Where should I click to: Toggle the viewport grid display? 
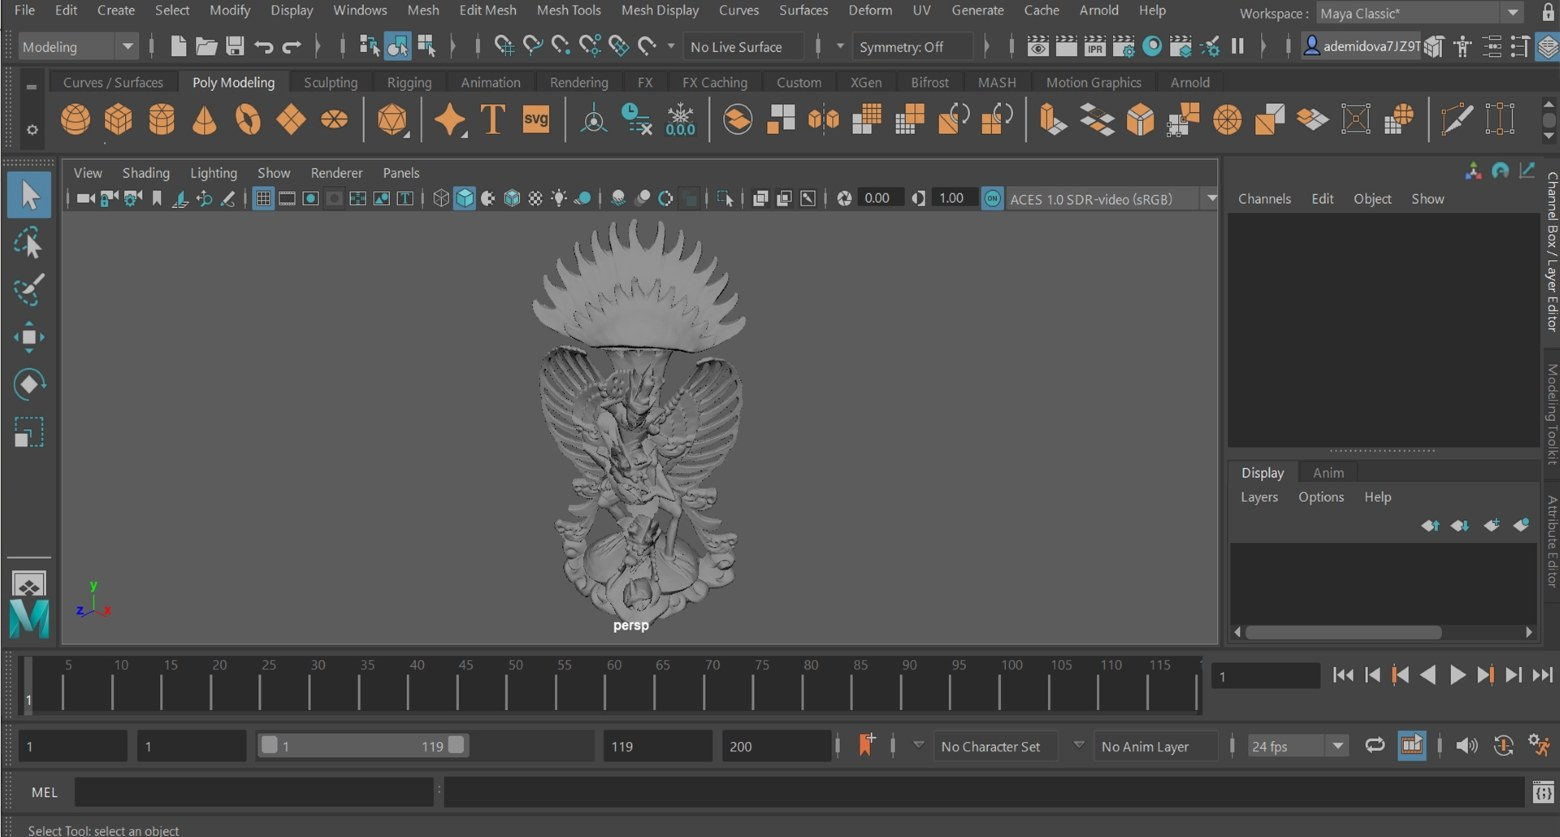tap(263, 199)
